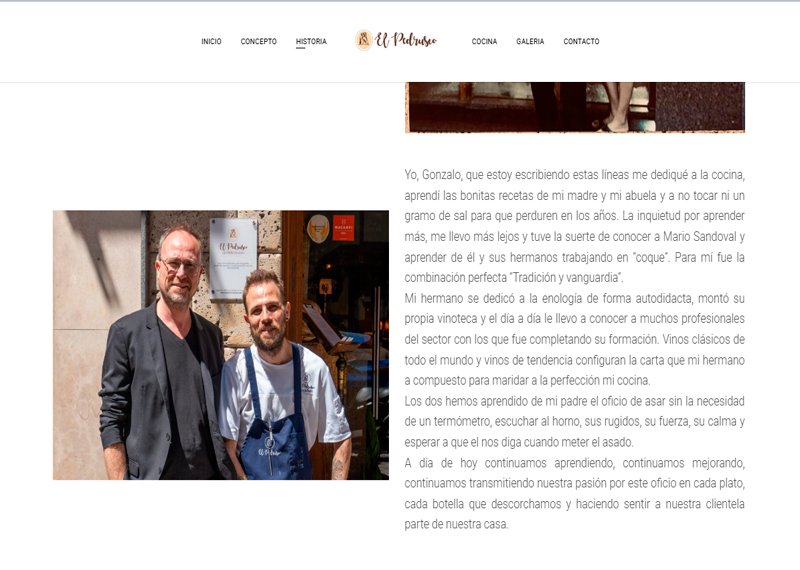Click the paragraph starting "A día de hoy"
Viewport: 800px width, 570px height.
[x=574, y=493]
